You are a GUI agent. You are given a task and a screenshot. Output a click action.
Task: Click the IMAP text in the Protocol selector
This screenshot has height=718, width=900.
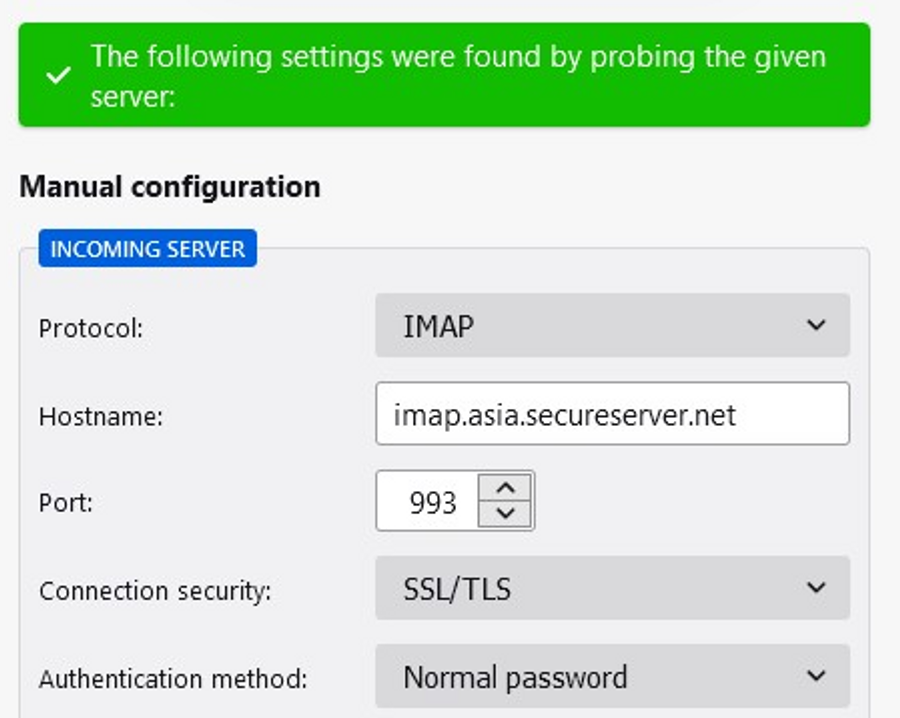click(438, 326)
